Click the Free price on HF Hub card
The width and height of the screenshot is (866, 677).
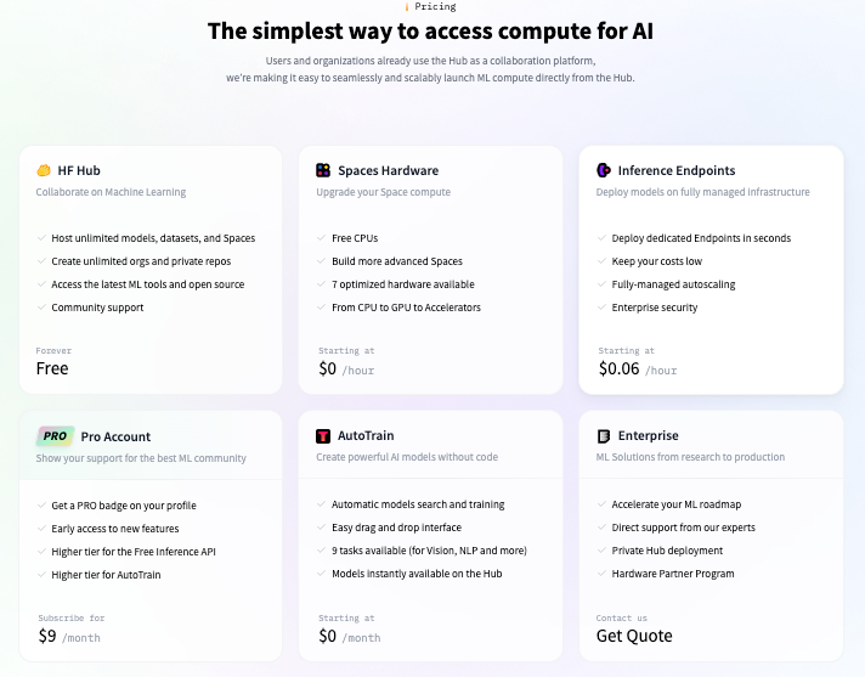click(52, 369)
